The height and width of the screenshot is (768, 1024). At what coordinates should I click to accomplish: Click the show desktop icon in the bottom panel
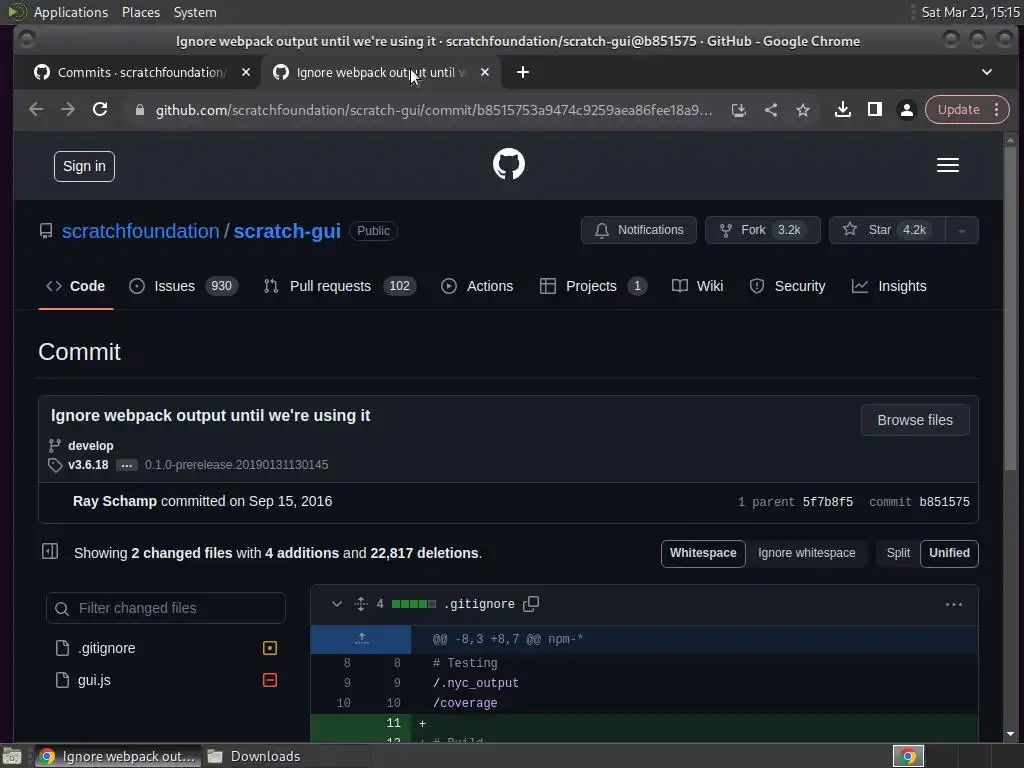point(12,756)
